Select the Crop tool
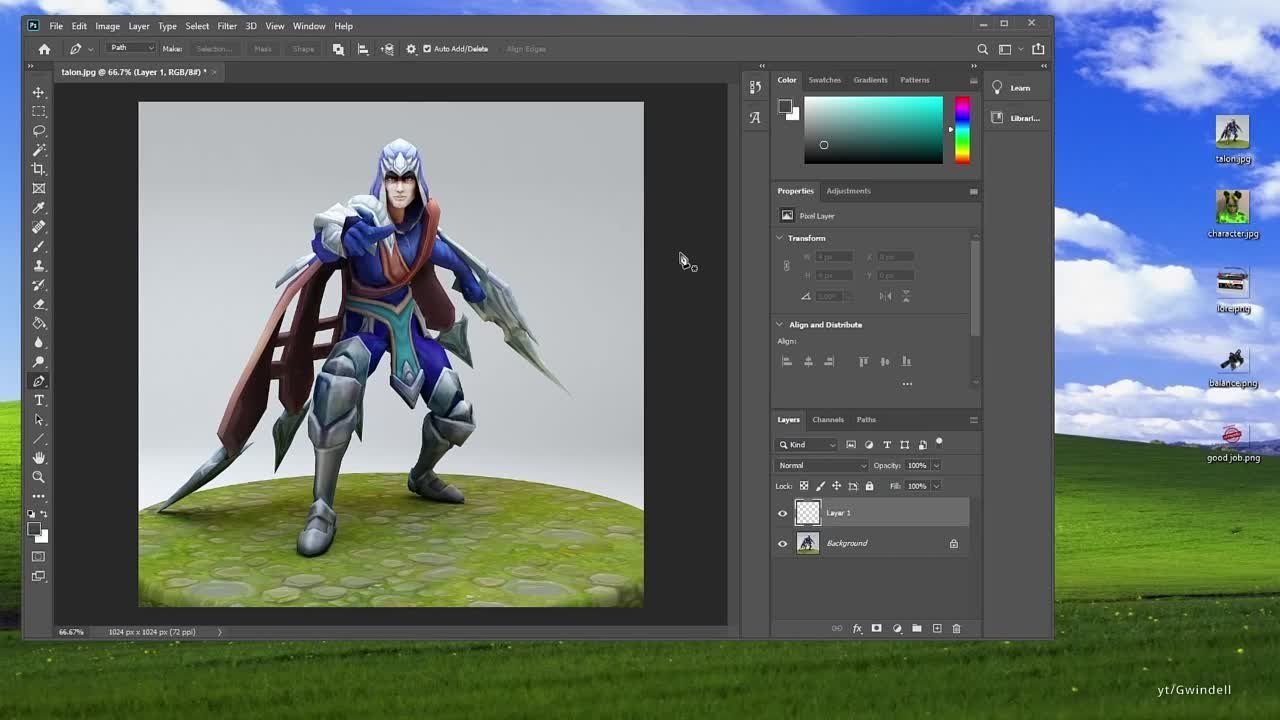 click(39, 169)
